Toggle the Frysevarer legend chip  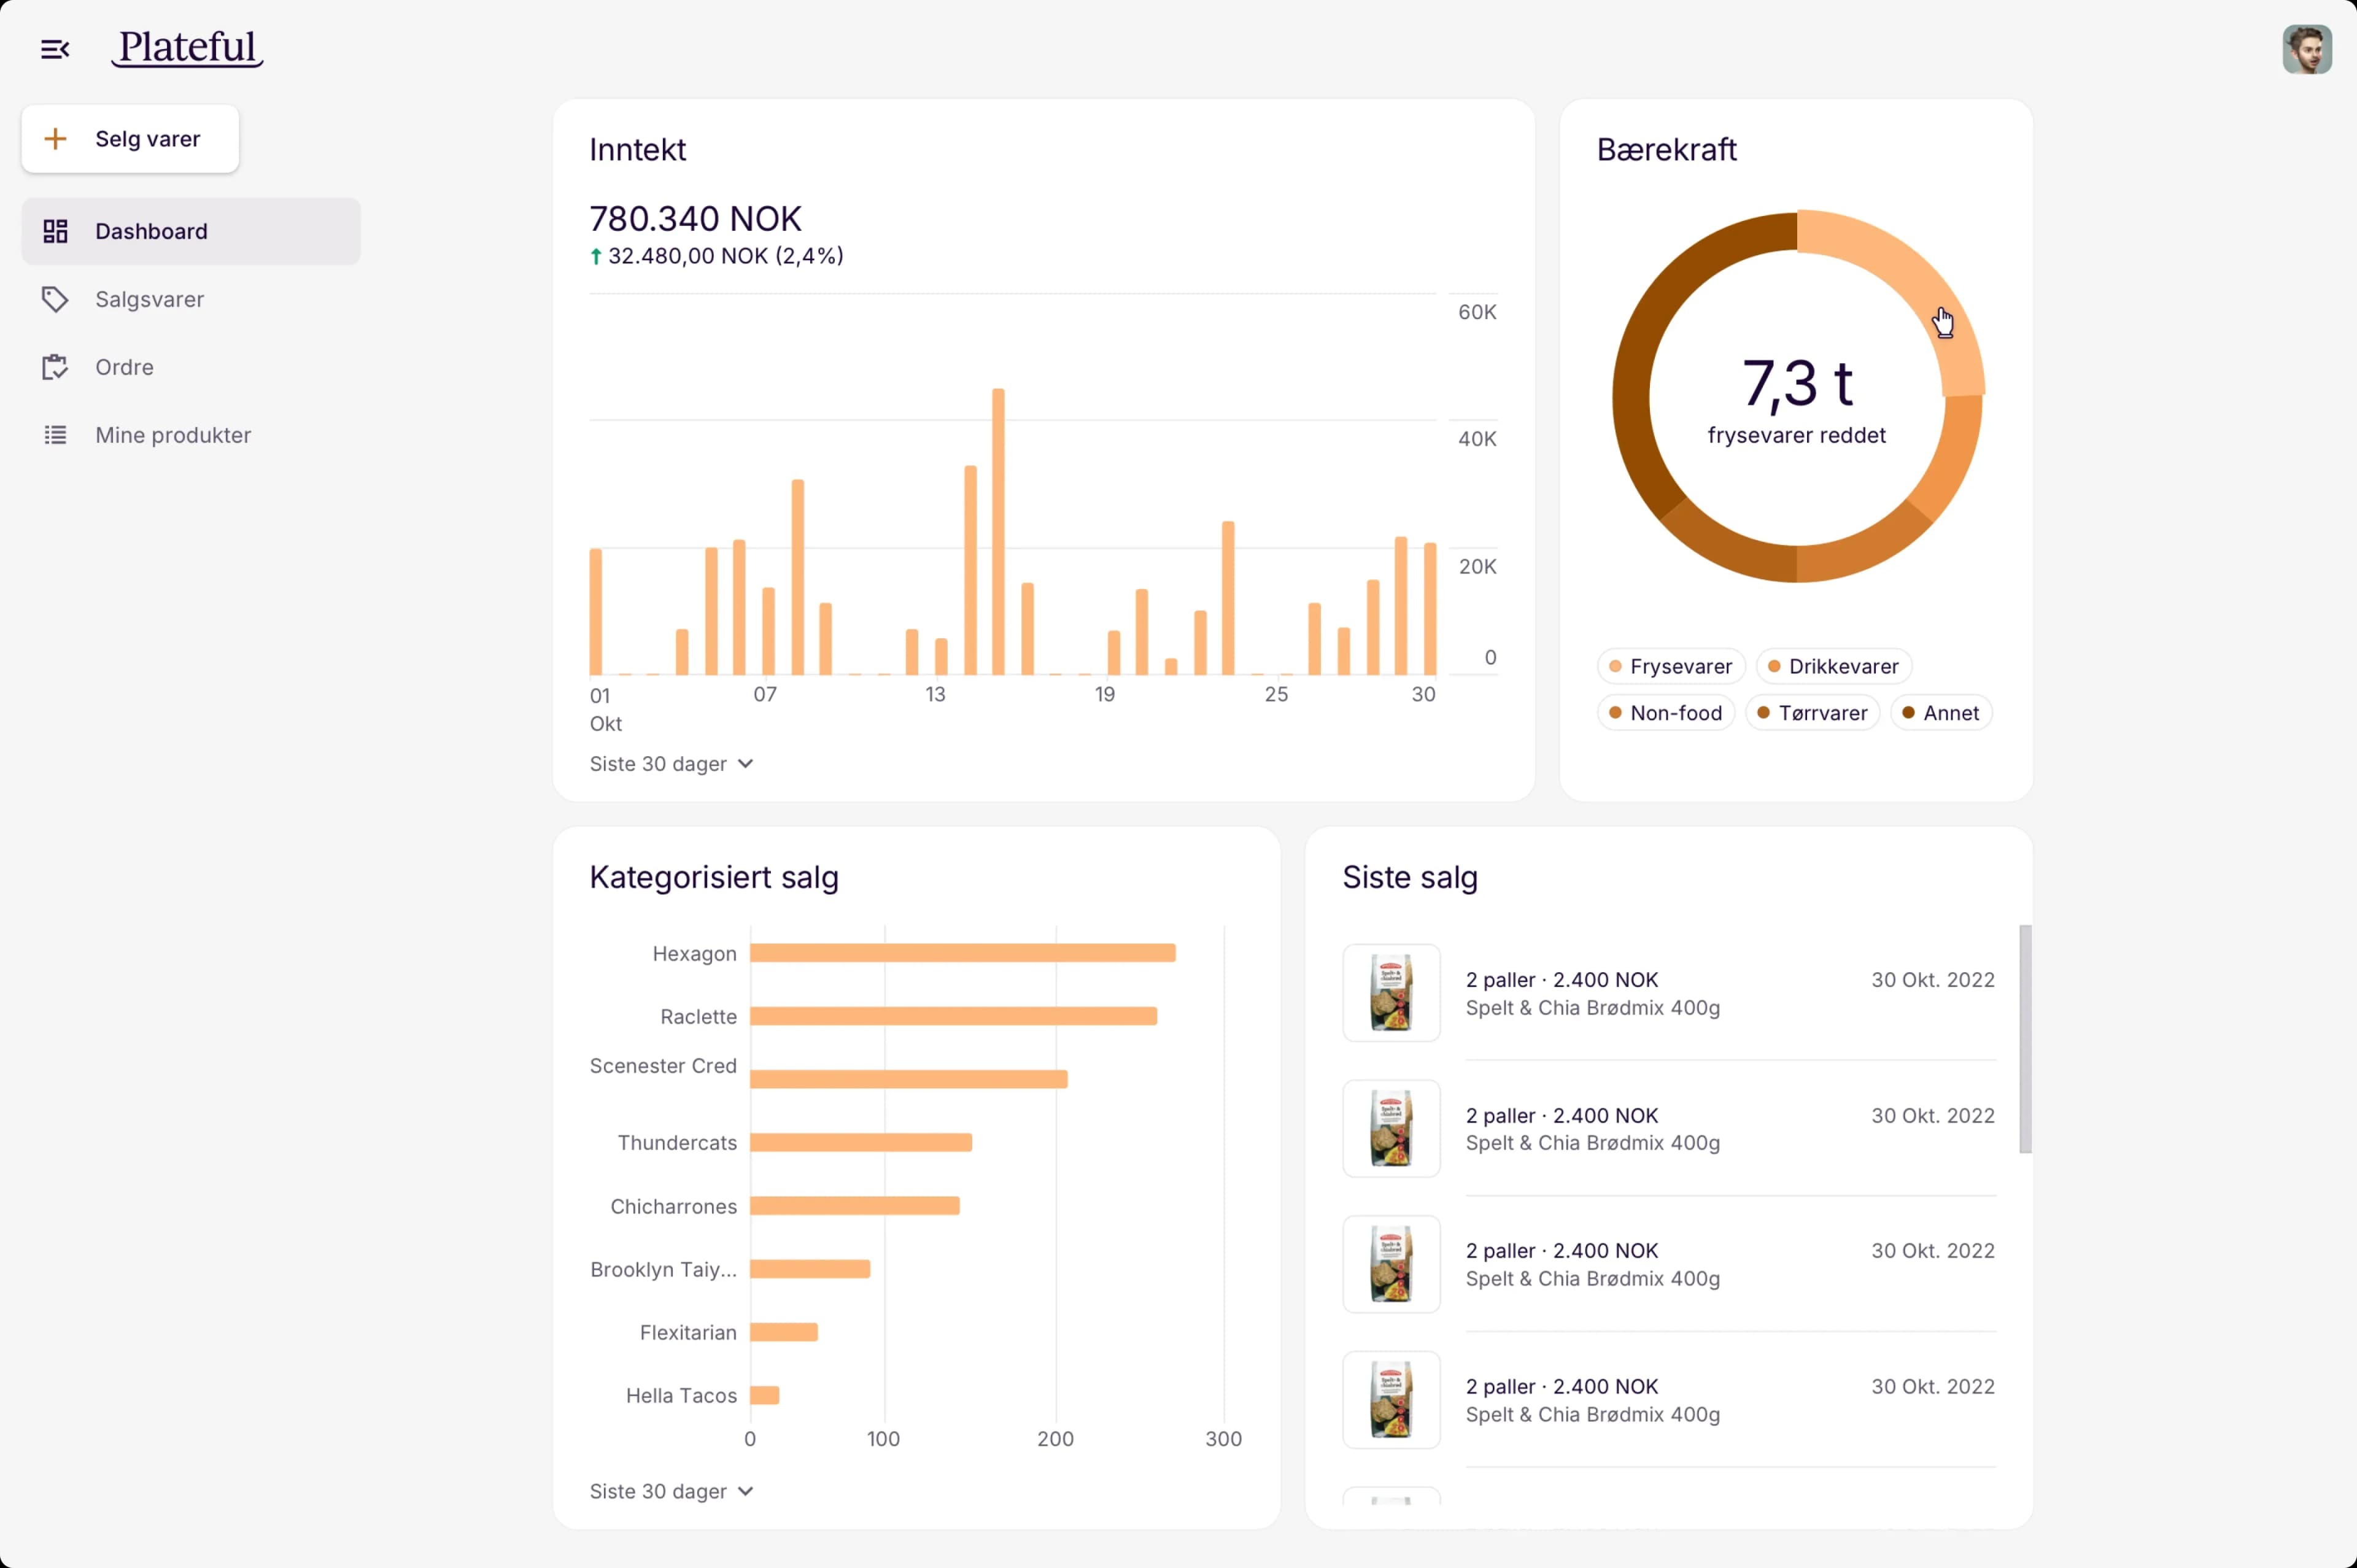click(1671, 666)
